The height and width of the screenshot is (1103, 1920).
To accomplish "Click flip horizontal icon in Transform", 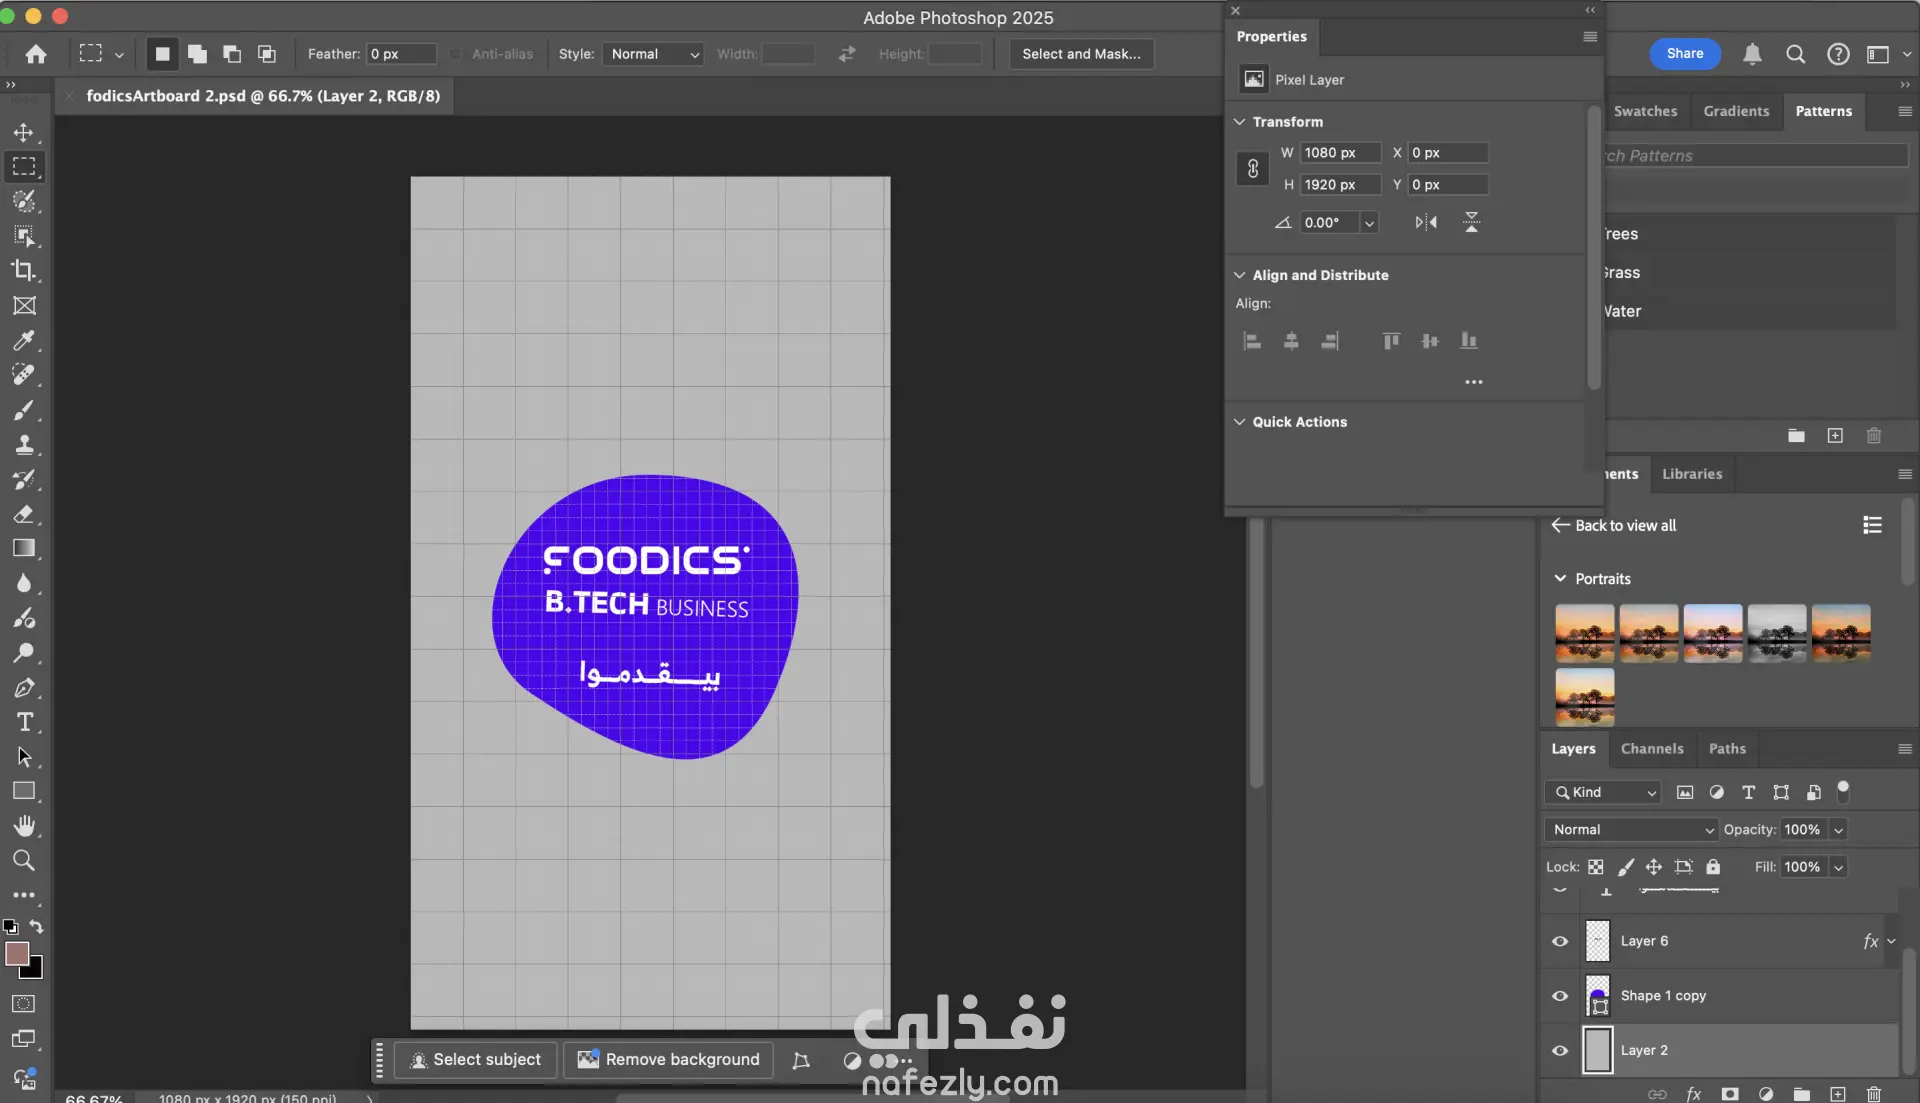I will tap(1426, 222).
